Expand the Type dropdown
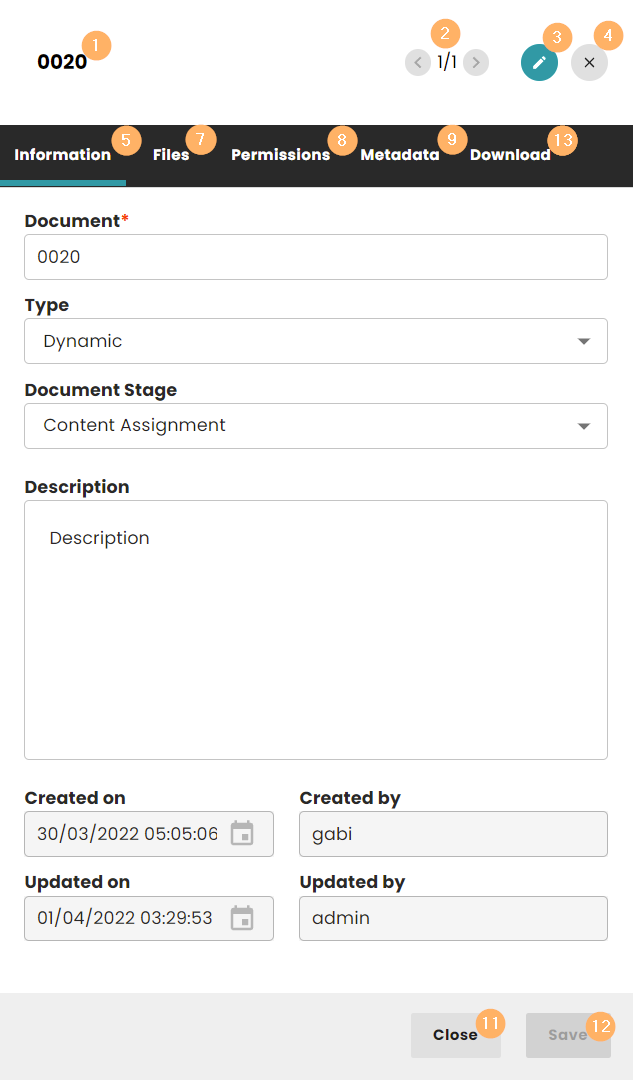633x1080 pixels. tap(300, 341)
